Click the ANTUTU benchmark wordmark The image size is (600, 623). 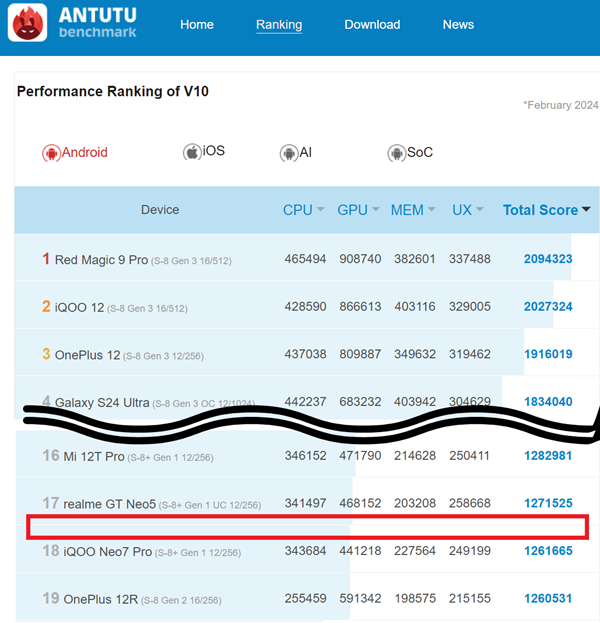click(x=98, y=23)
